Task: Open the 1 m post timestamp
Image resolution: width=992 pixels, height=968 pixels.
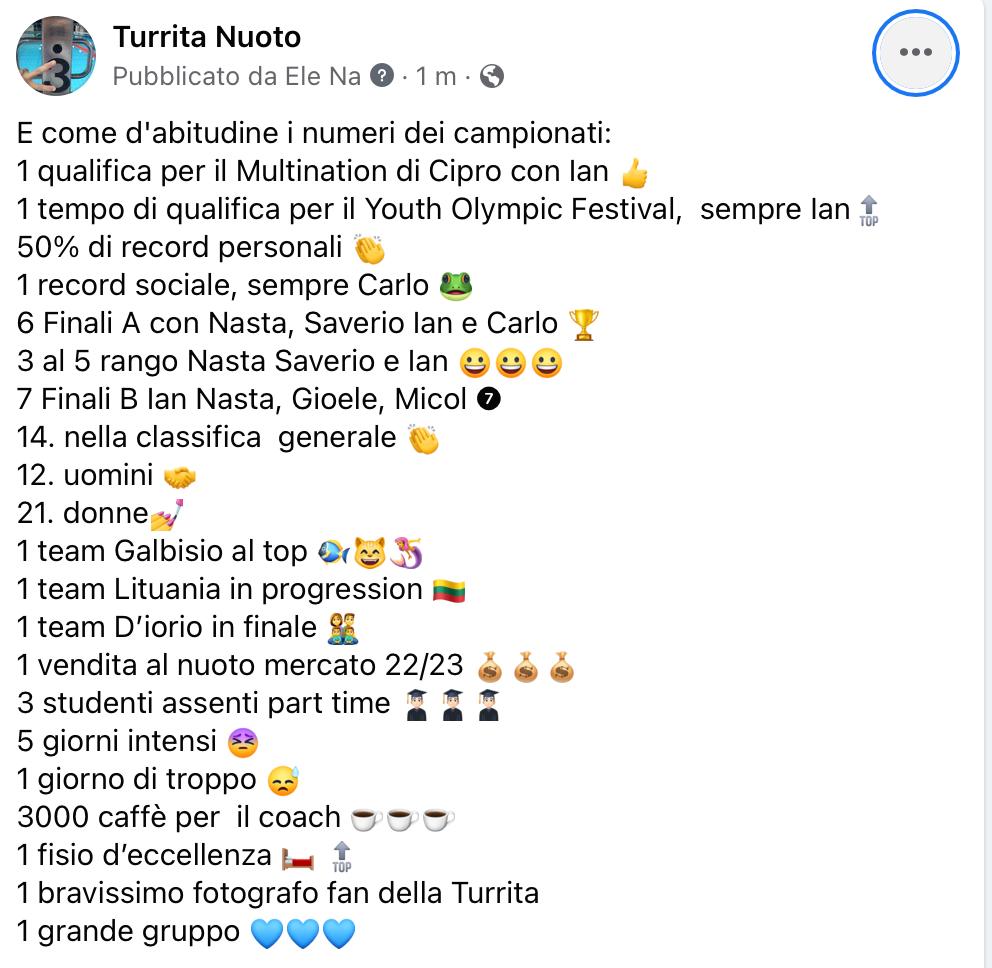Action: tap(435, 77)
